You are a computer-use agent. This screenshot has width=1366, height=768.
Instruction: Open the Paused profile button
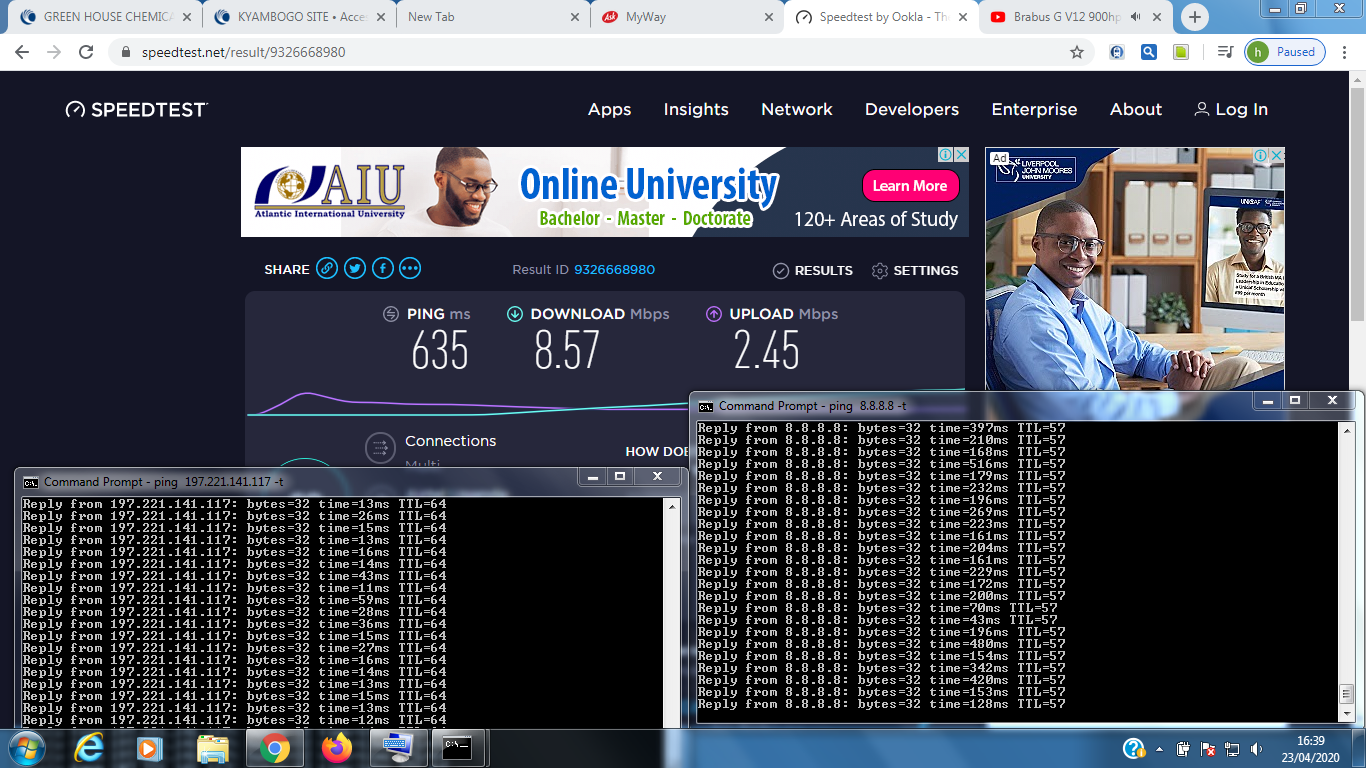click(x=1285, y=52)
